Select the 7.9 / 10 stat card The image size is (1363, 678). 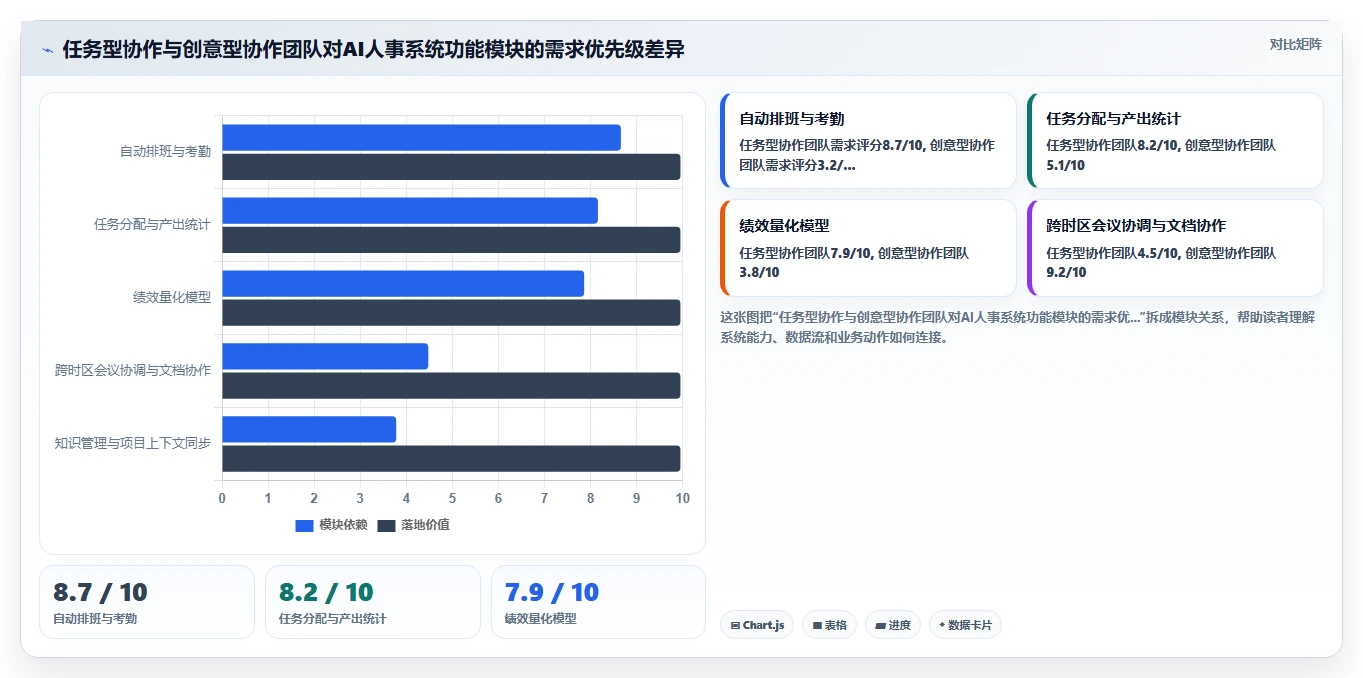coord(598,602)
